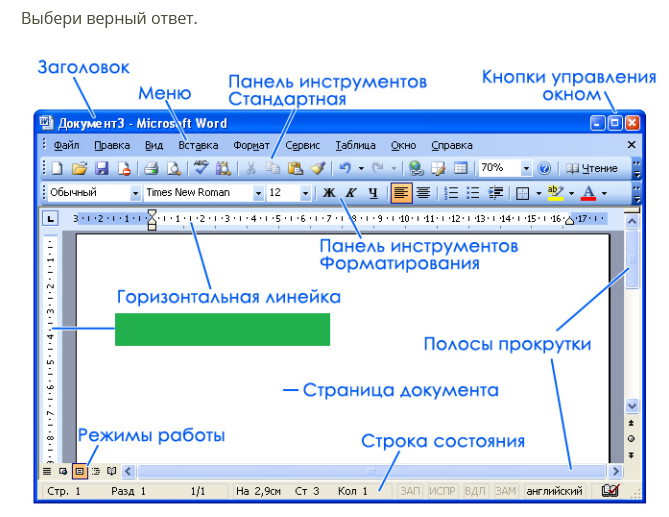Click the Numbered list icon
This screenshot has height=517, width=669.
tap(451, 193)
